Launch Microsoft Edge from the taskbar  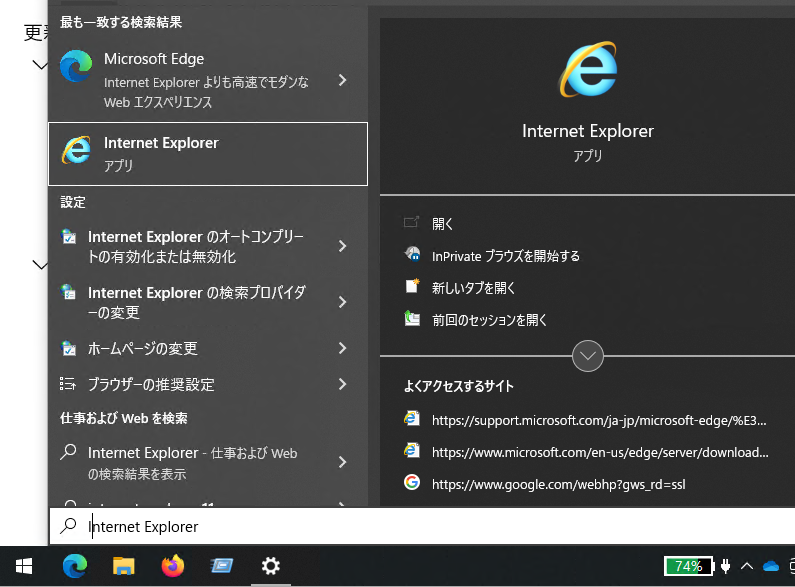pos(75,566)
